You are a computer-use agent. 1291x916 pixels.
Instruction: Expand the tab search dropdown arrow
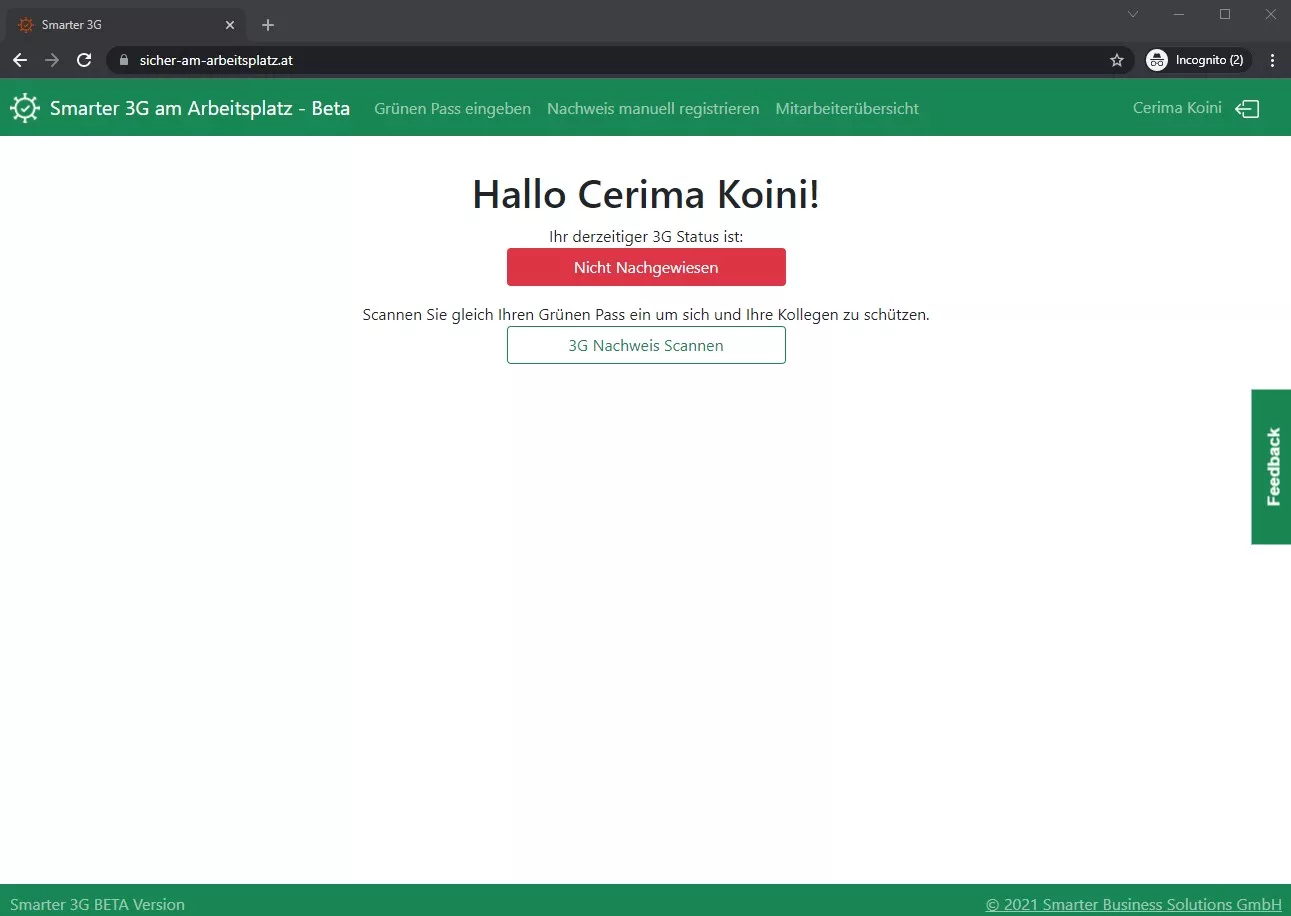tap(1133, 14)
